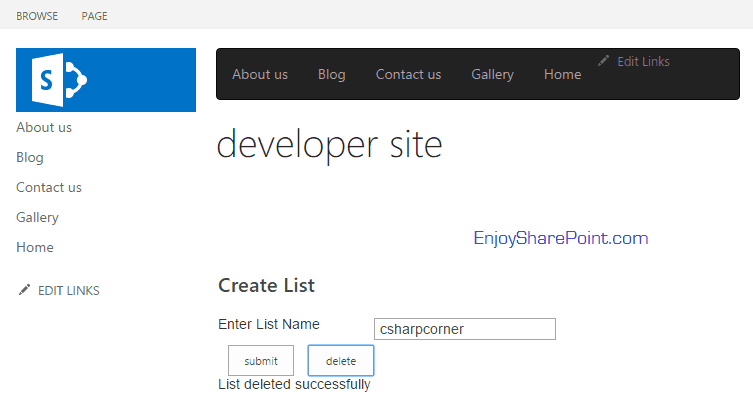Screen dimensions: 753x413
Task: Select Blog in the dark top navigation
Action: pyautogui.click(x=331, y=74)
